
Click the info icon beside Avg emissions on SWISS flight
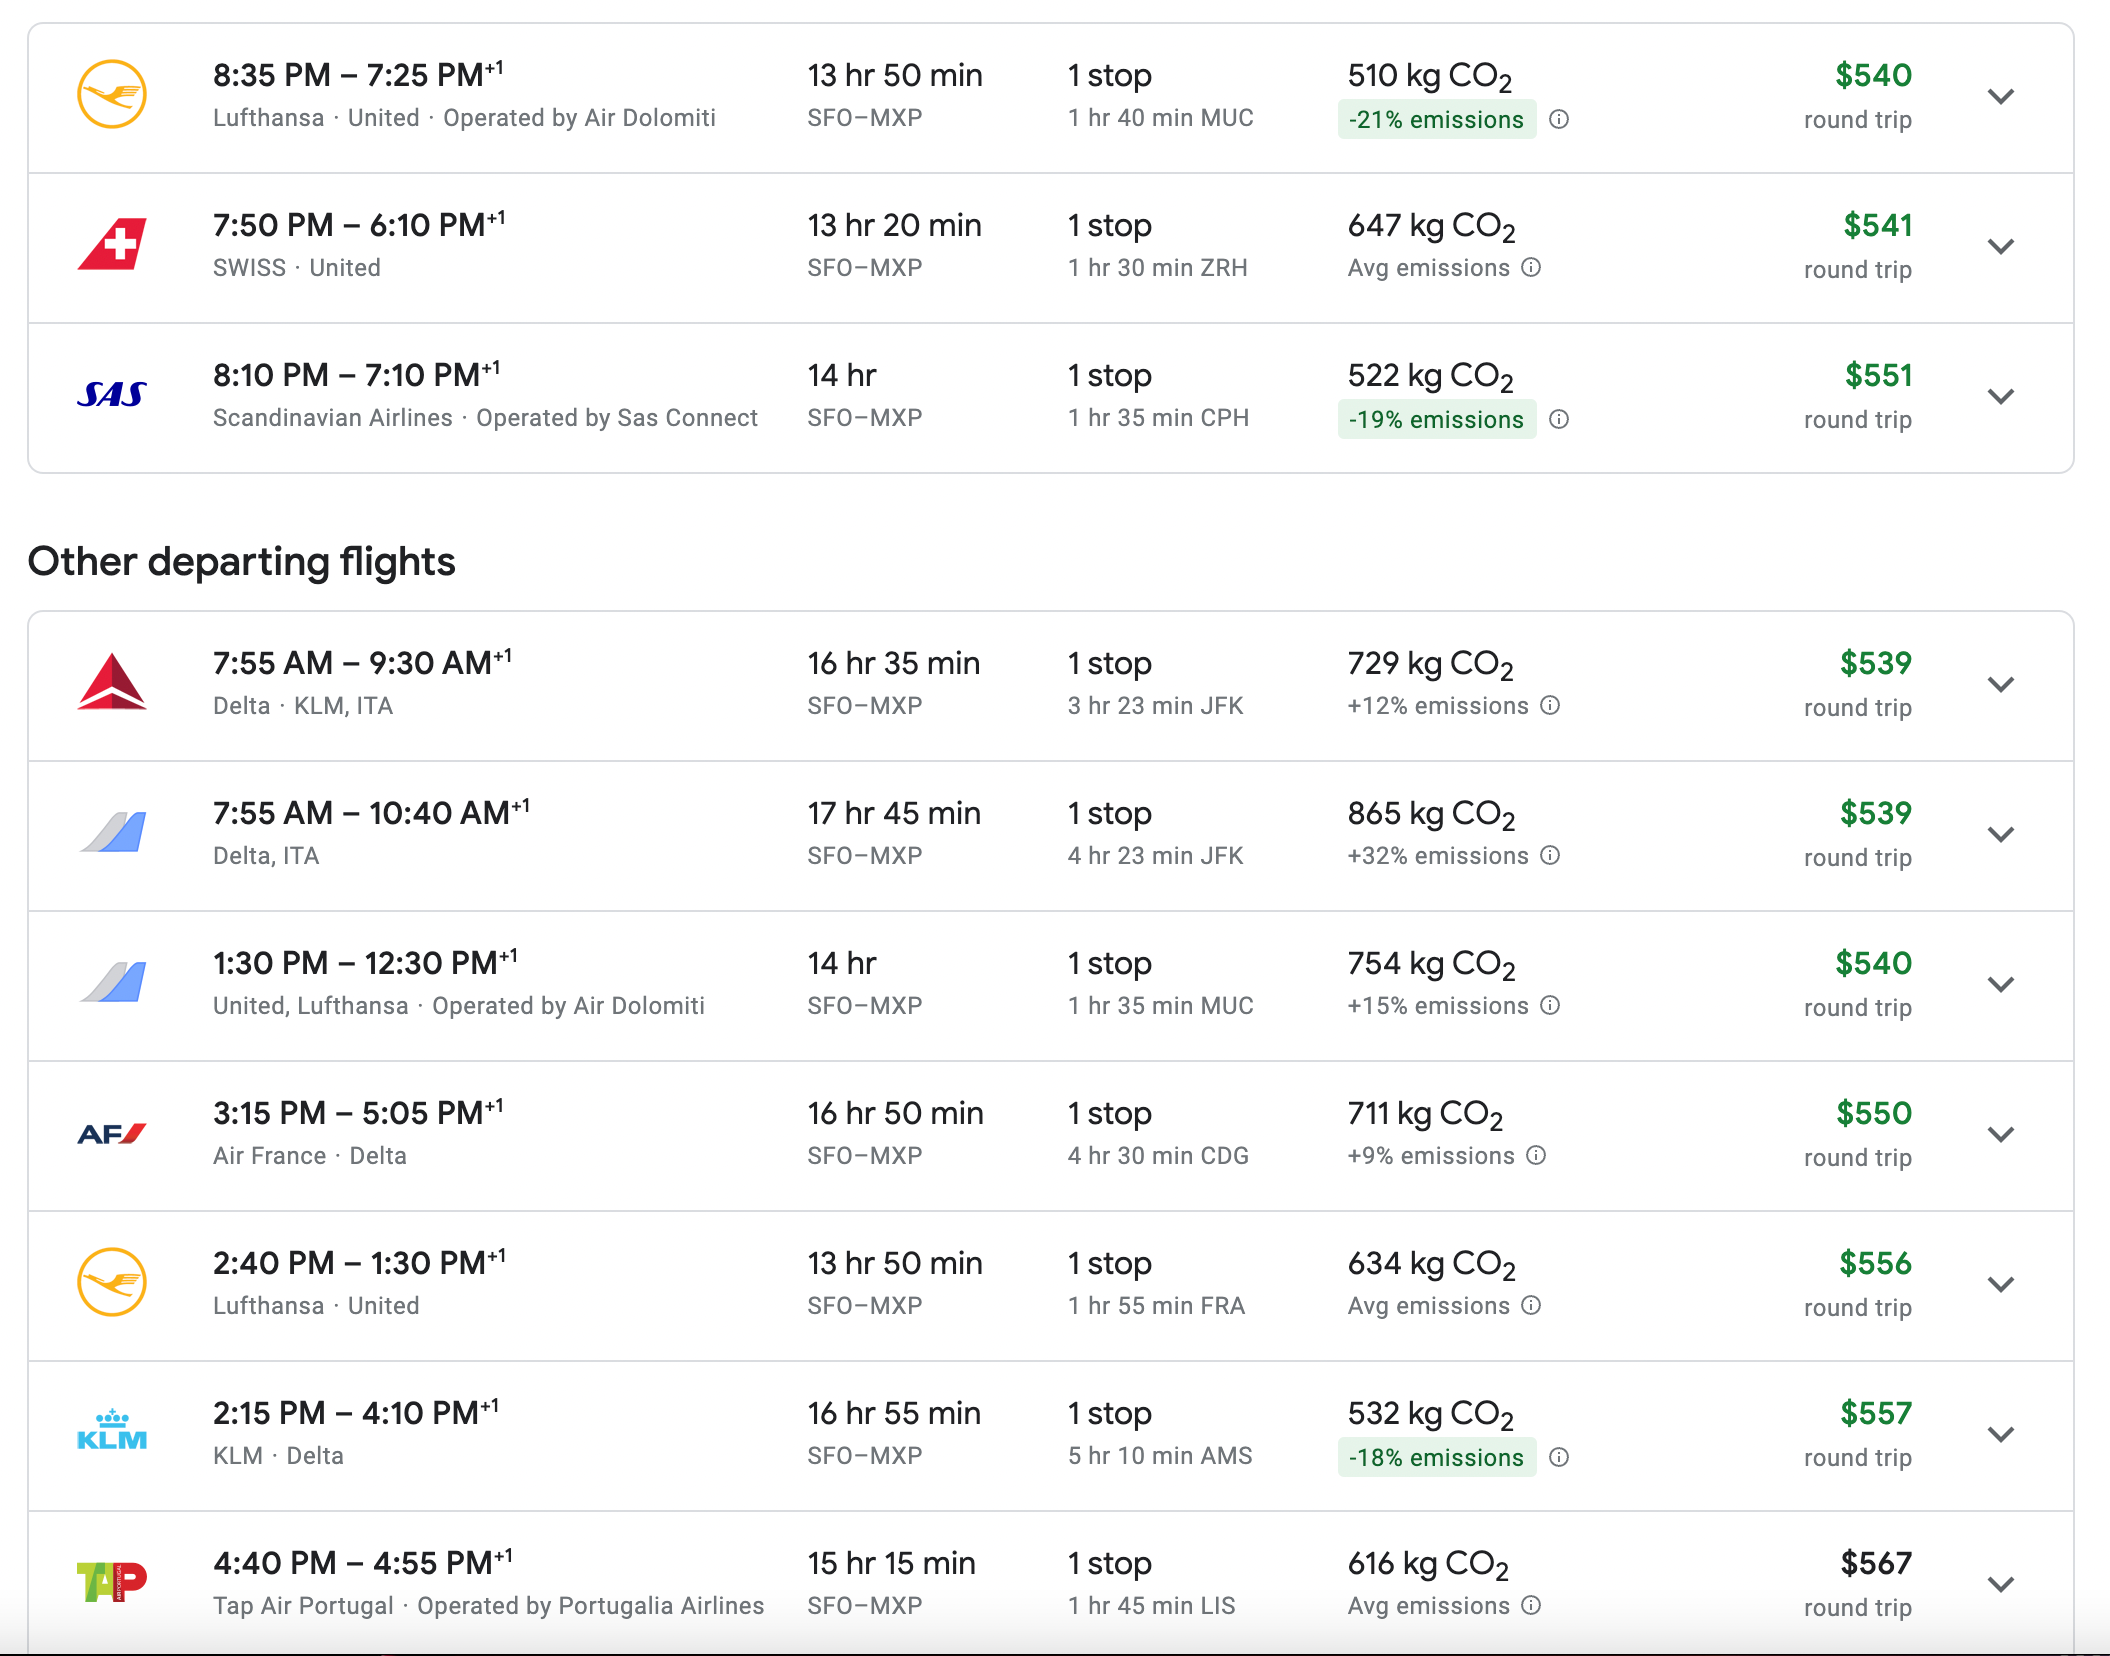[1532, 268]
